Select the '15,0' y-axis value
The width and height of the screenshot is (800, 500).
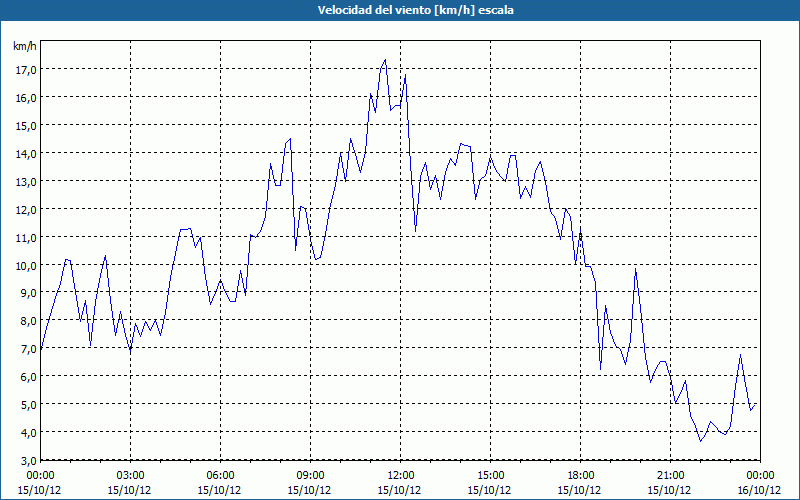26,126
